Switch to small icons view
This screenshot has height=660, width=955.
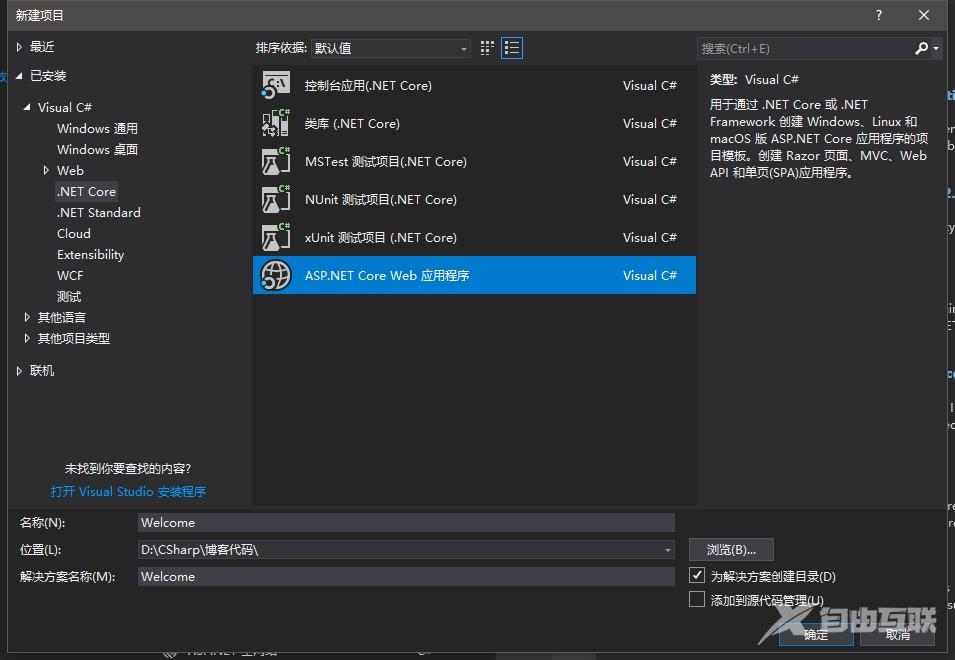487,48
